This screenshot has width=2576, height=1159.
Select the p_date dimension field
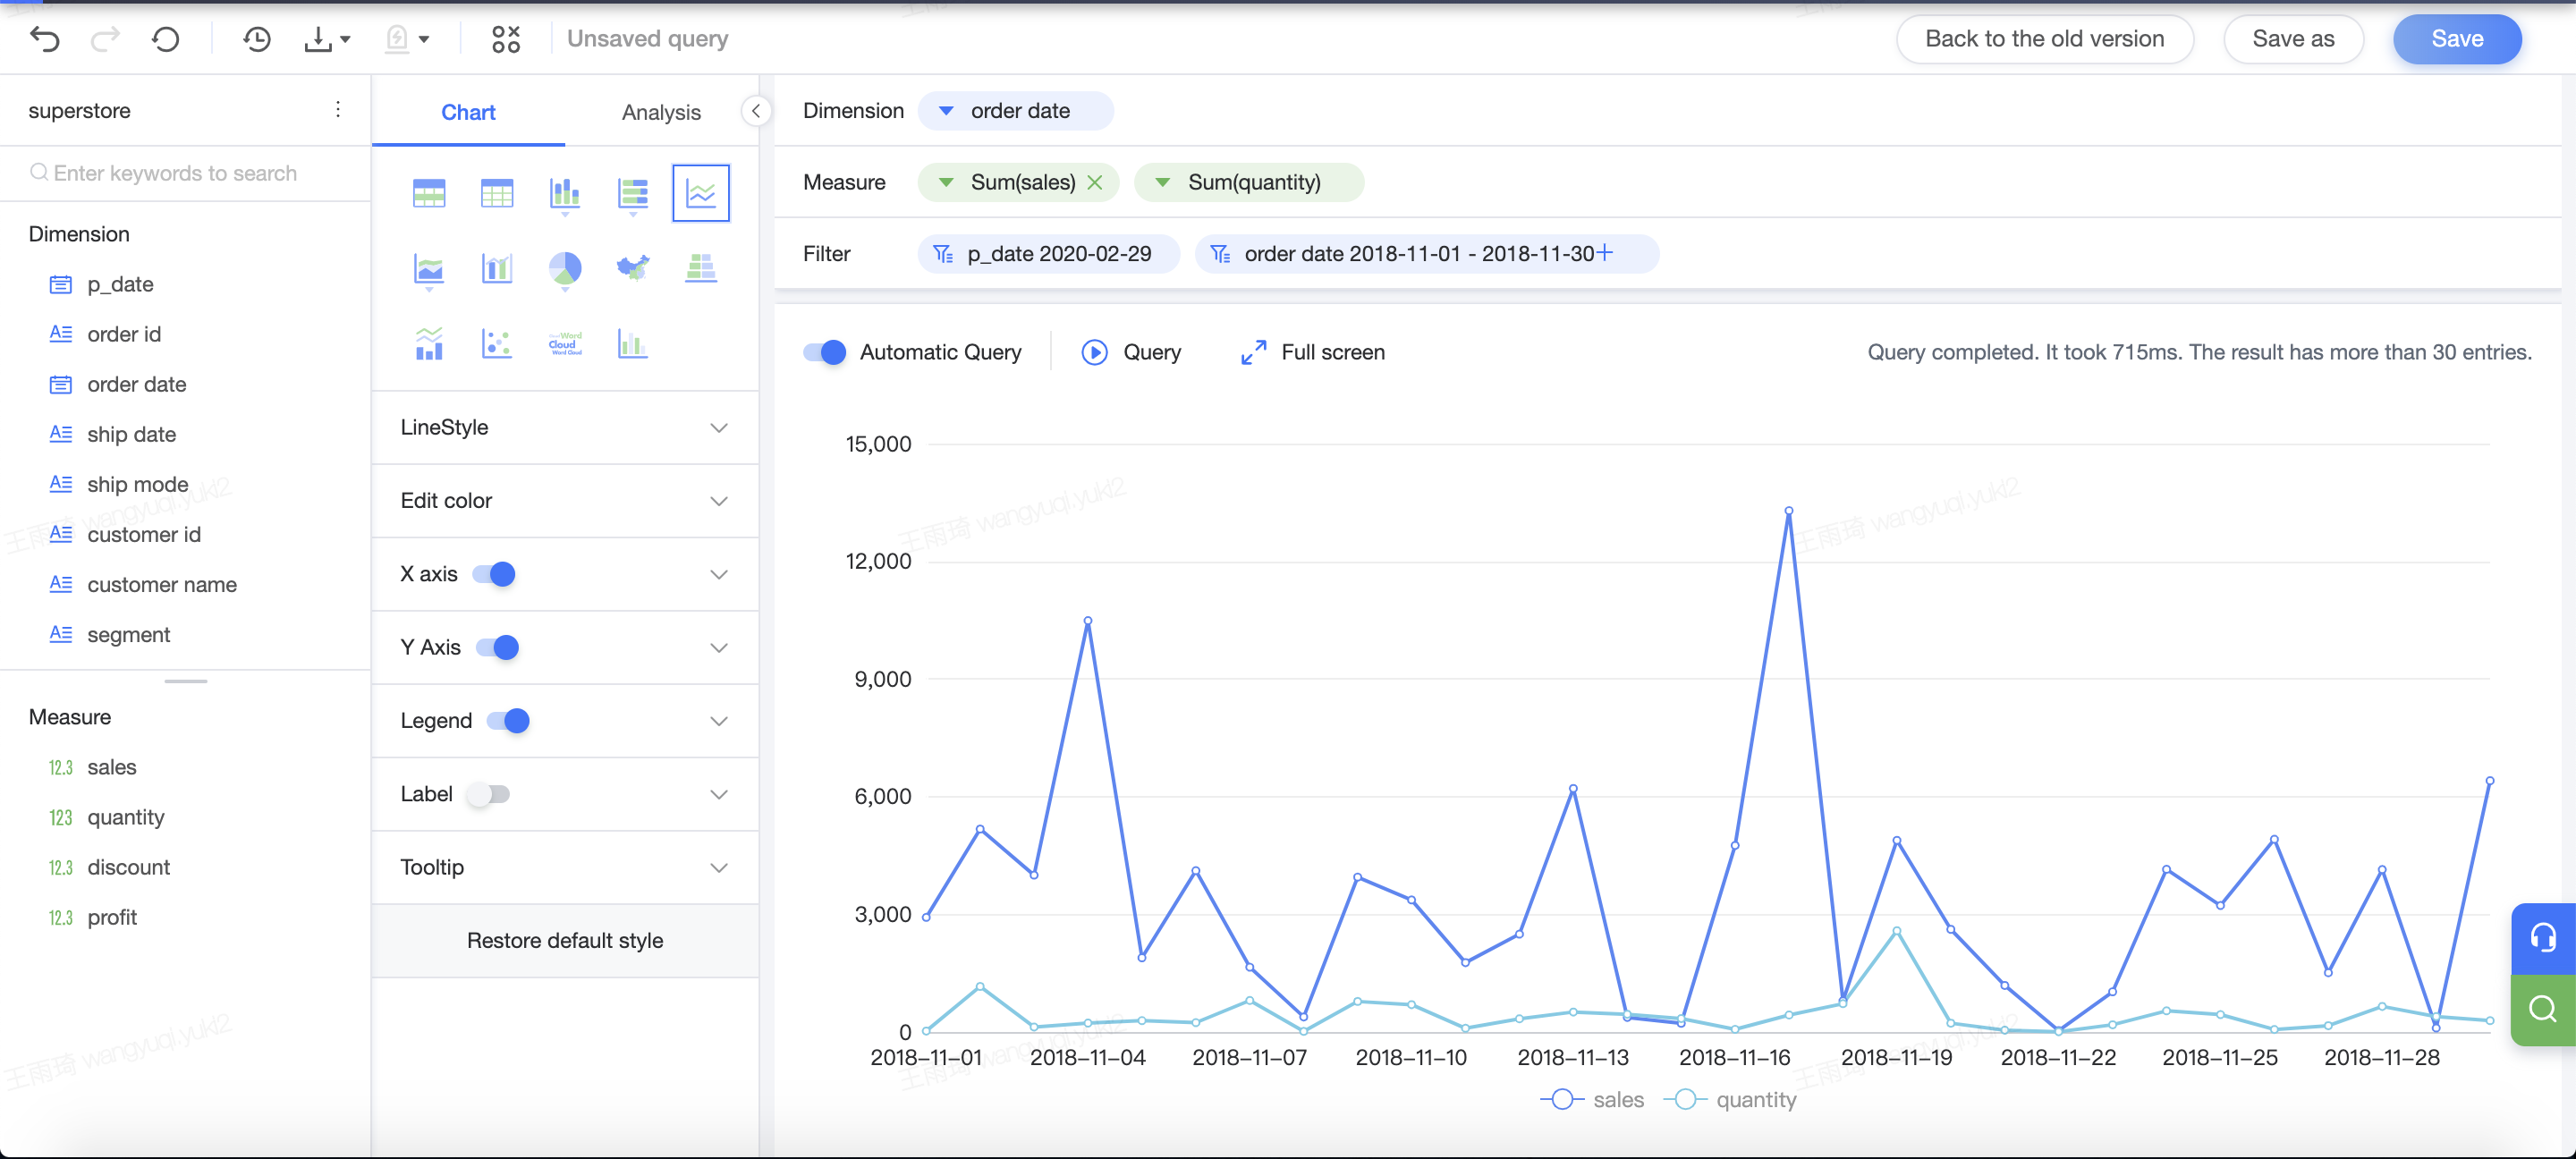click(120, 284)
